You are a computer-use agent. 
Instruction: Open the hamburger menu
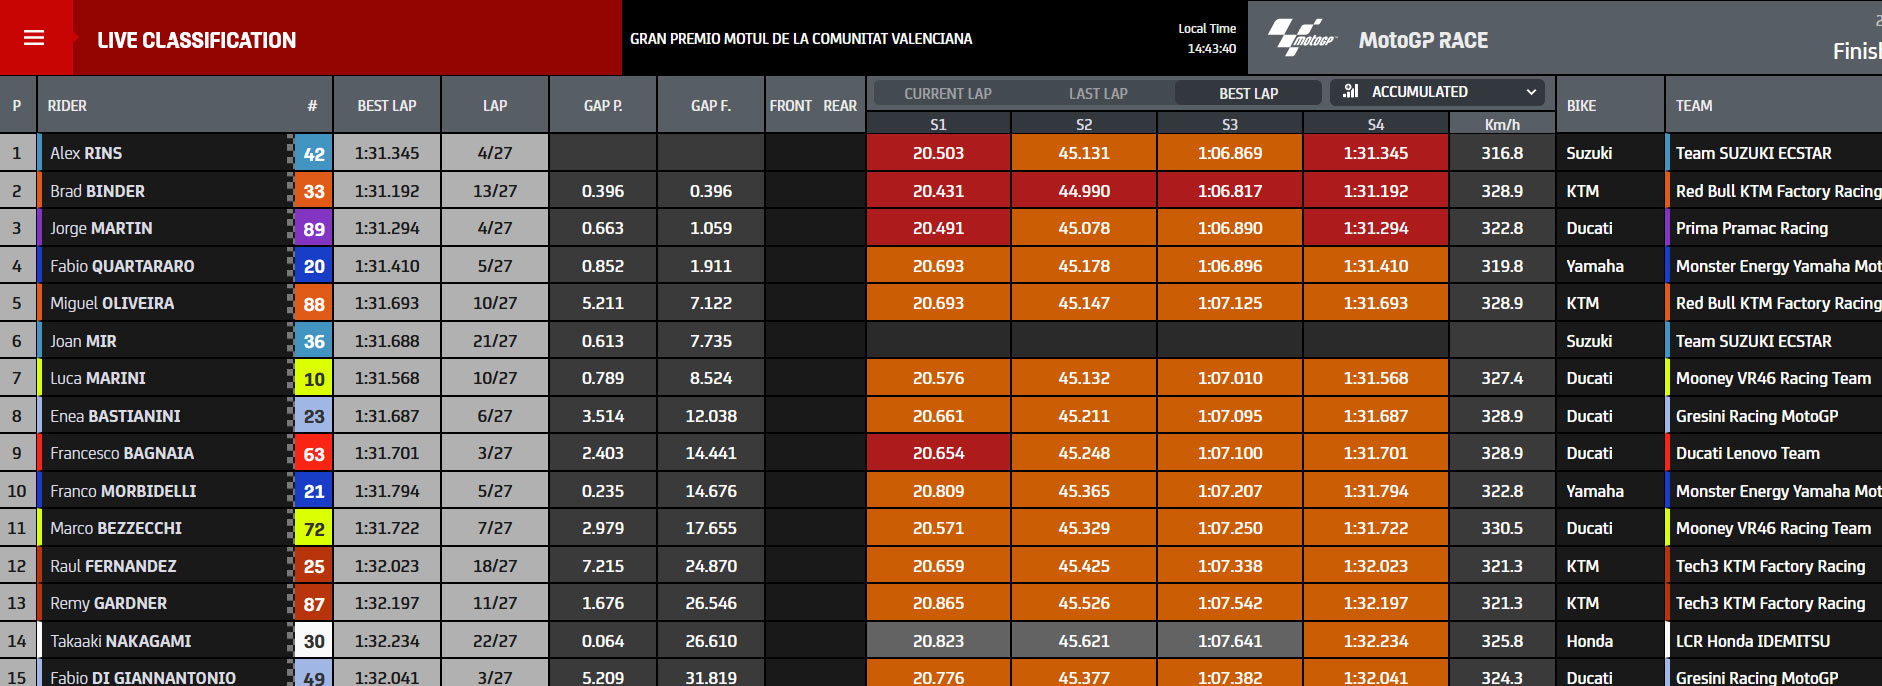coord(34,38)
